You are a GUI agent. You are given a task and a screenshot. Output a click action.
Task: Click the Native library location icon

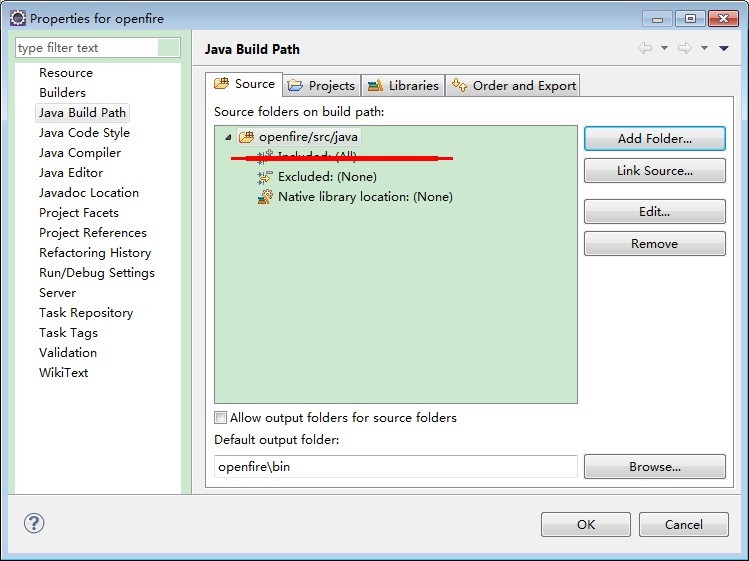(265, 197)
